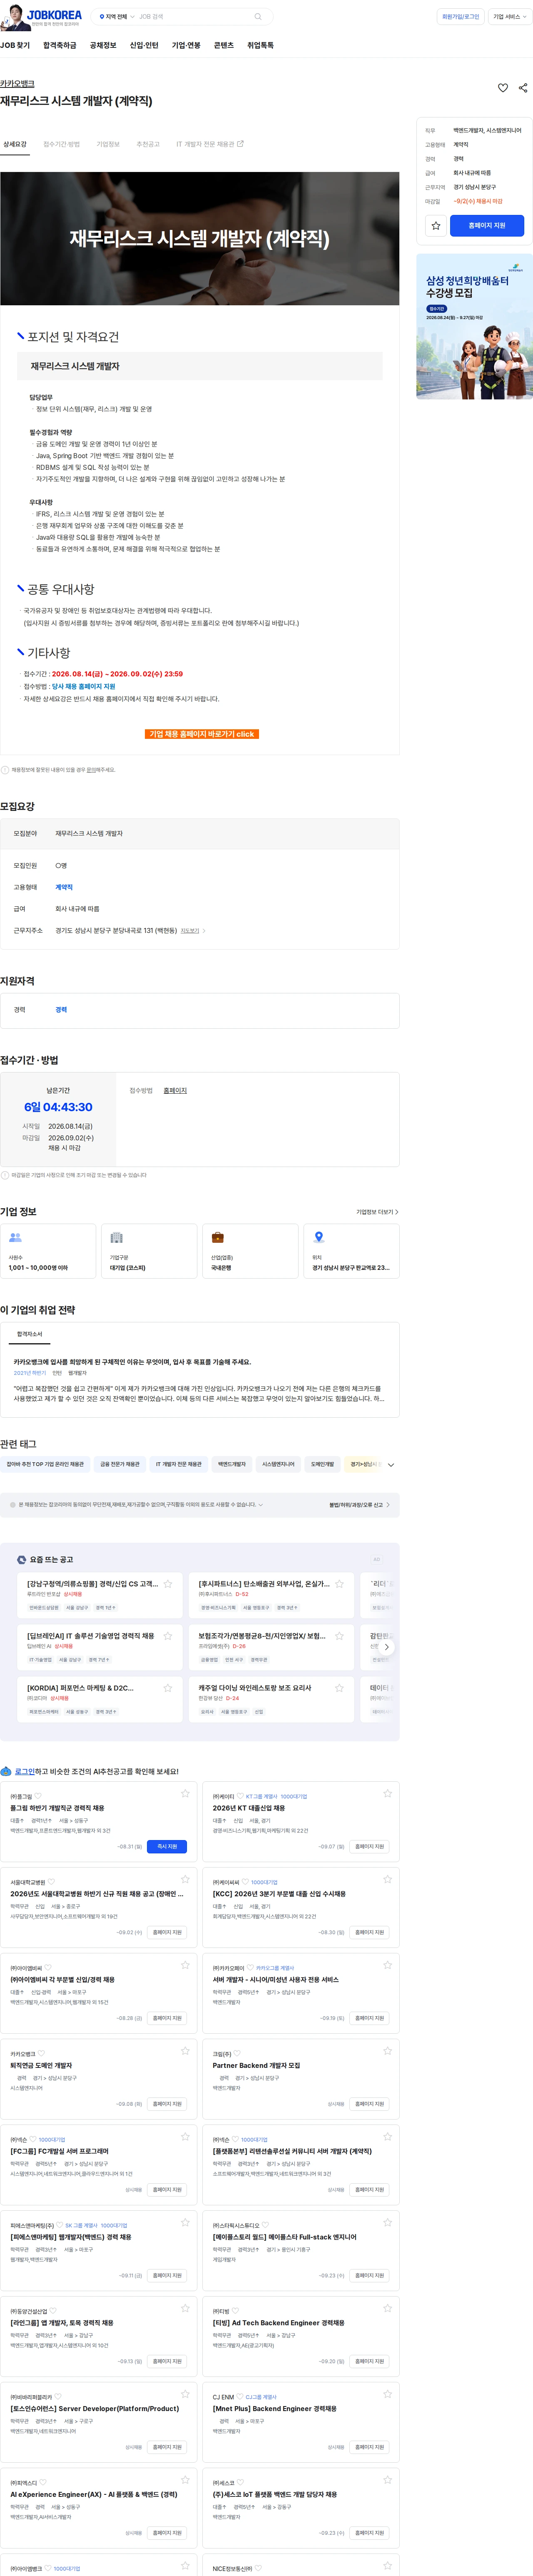Click heart icon next to 크림(주)

point(237,2054)
